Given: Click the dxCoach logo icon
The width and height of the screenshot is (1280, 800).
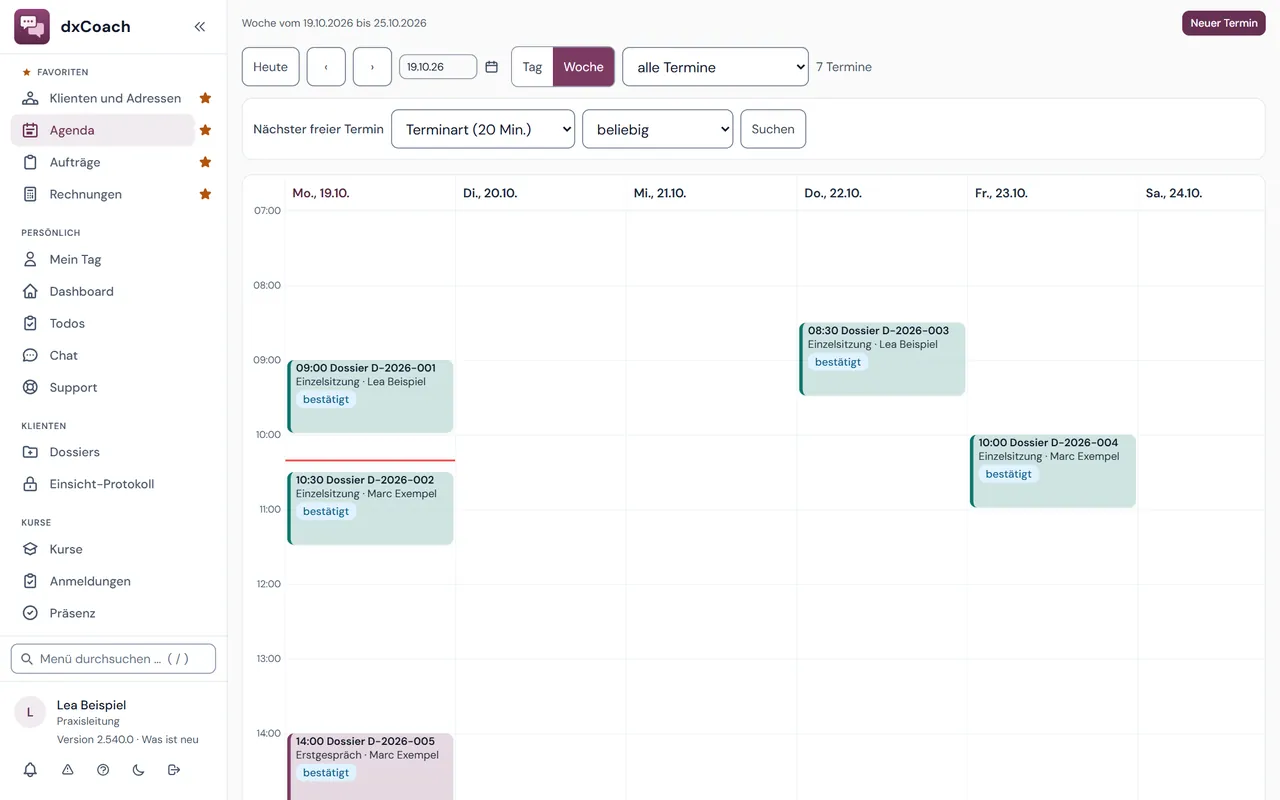Looking at the screenshot, I should coord(32,27).
